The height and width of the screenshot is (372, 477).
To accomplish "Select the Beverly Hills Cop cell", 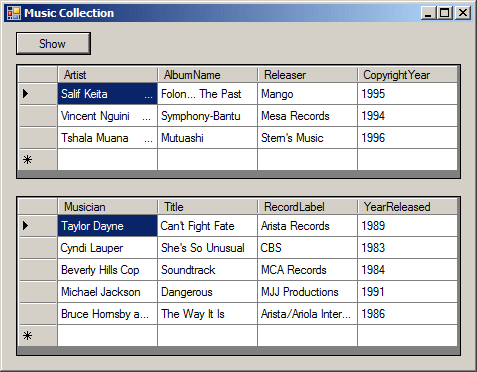I will pos(107,270).
